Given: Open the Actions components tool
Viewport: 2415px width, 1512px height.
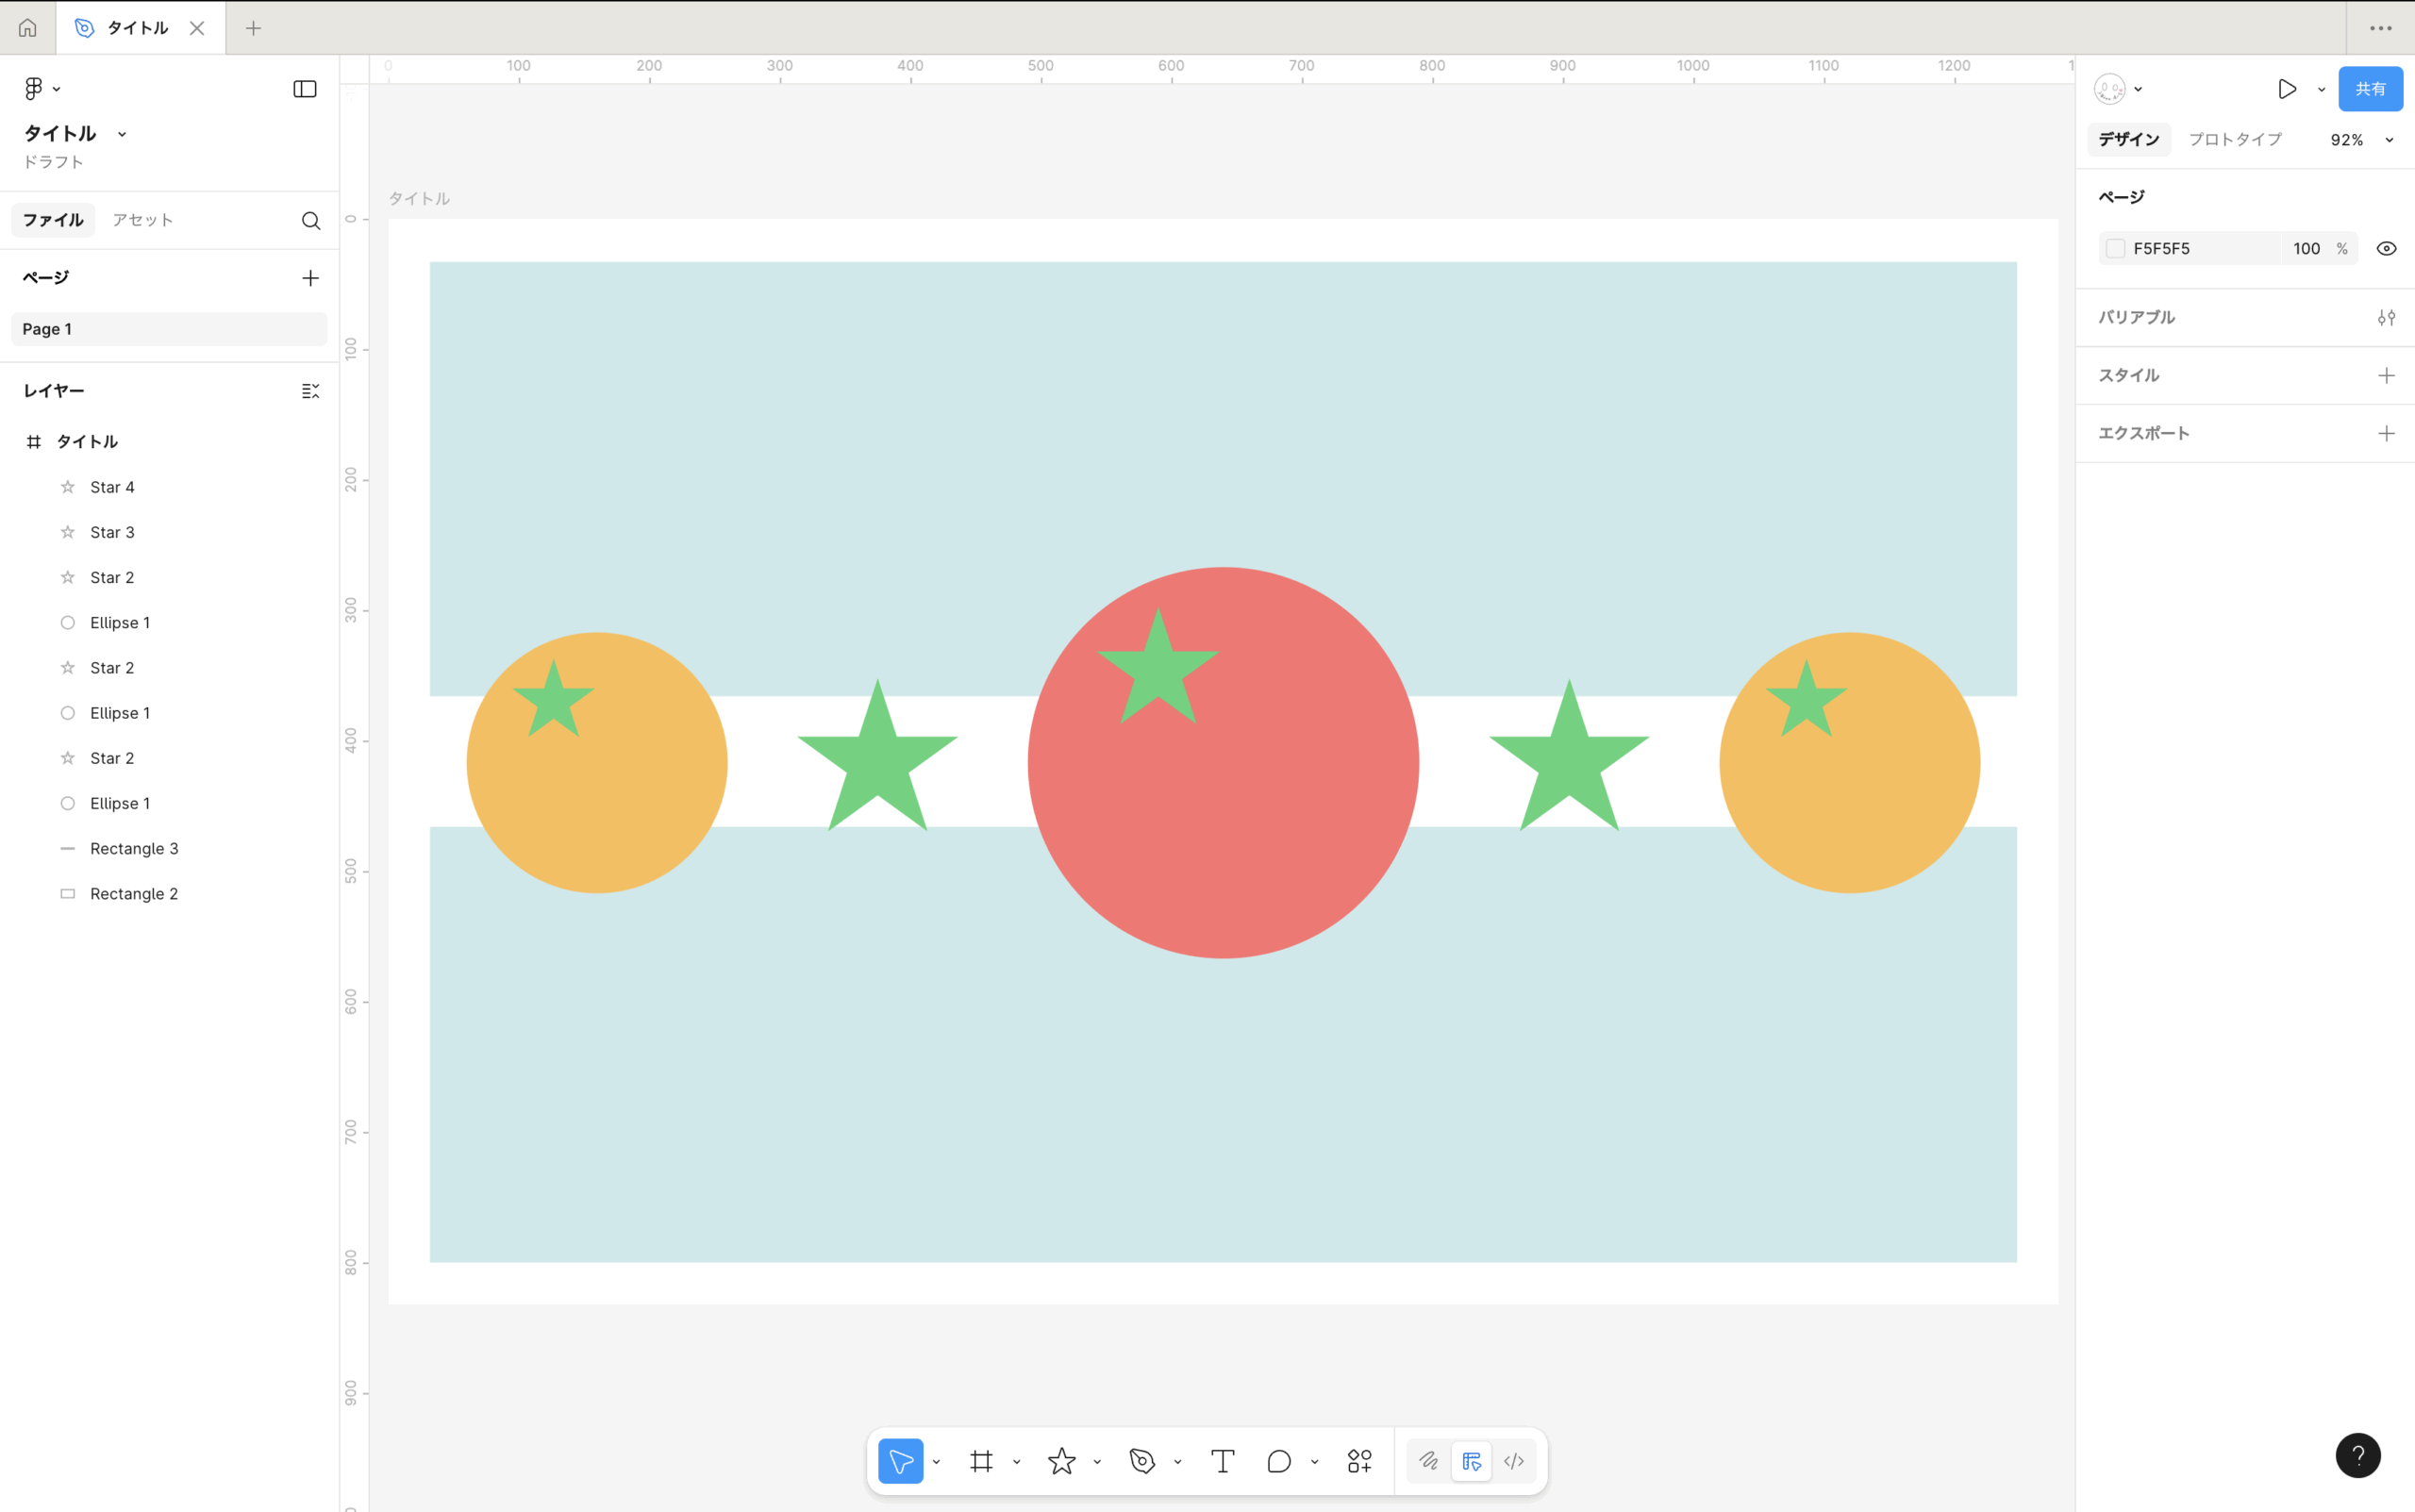Looking at the screenshot, I should point(1359,1461).
